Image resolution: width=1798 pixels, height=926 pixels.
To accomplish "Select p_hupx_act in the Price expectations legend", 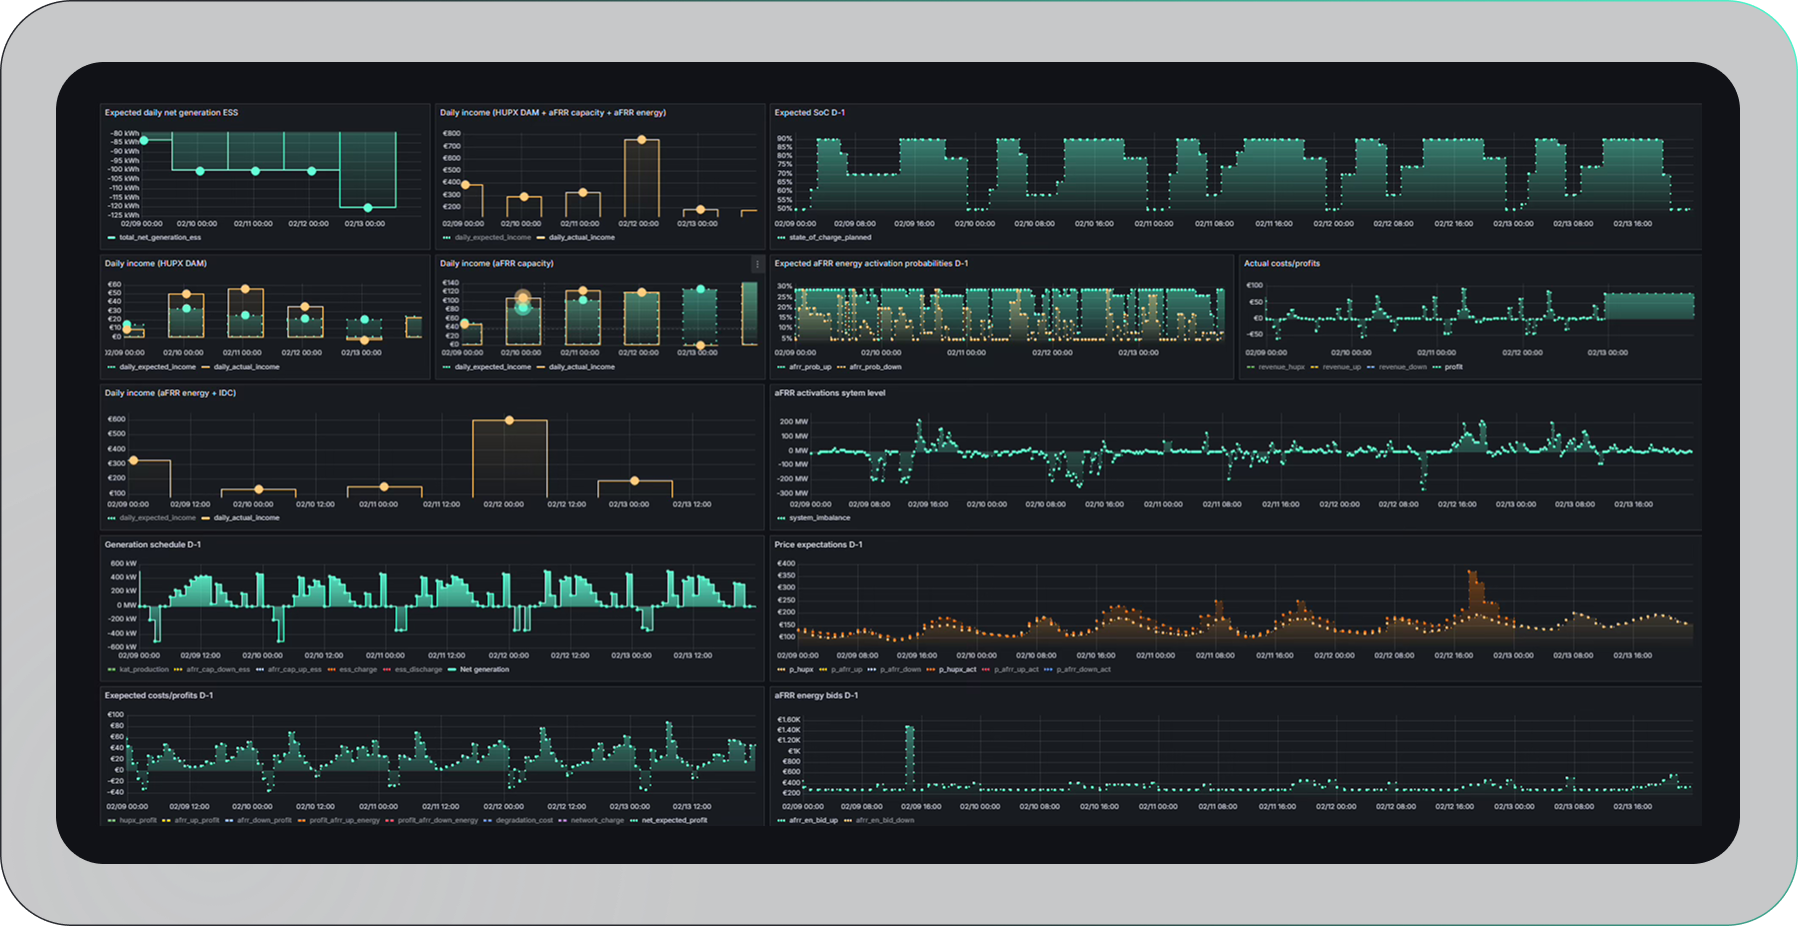I will [x=957, y=670].
